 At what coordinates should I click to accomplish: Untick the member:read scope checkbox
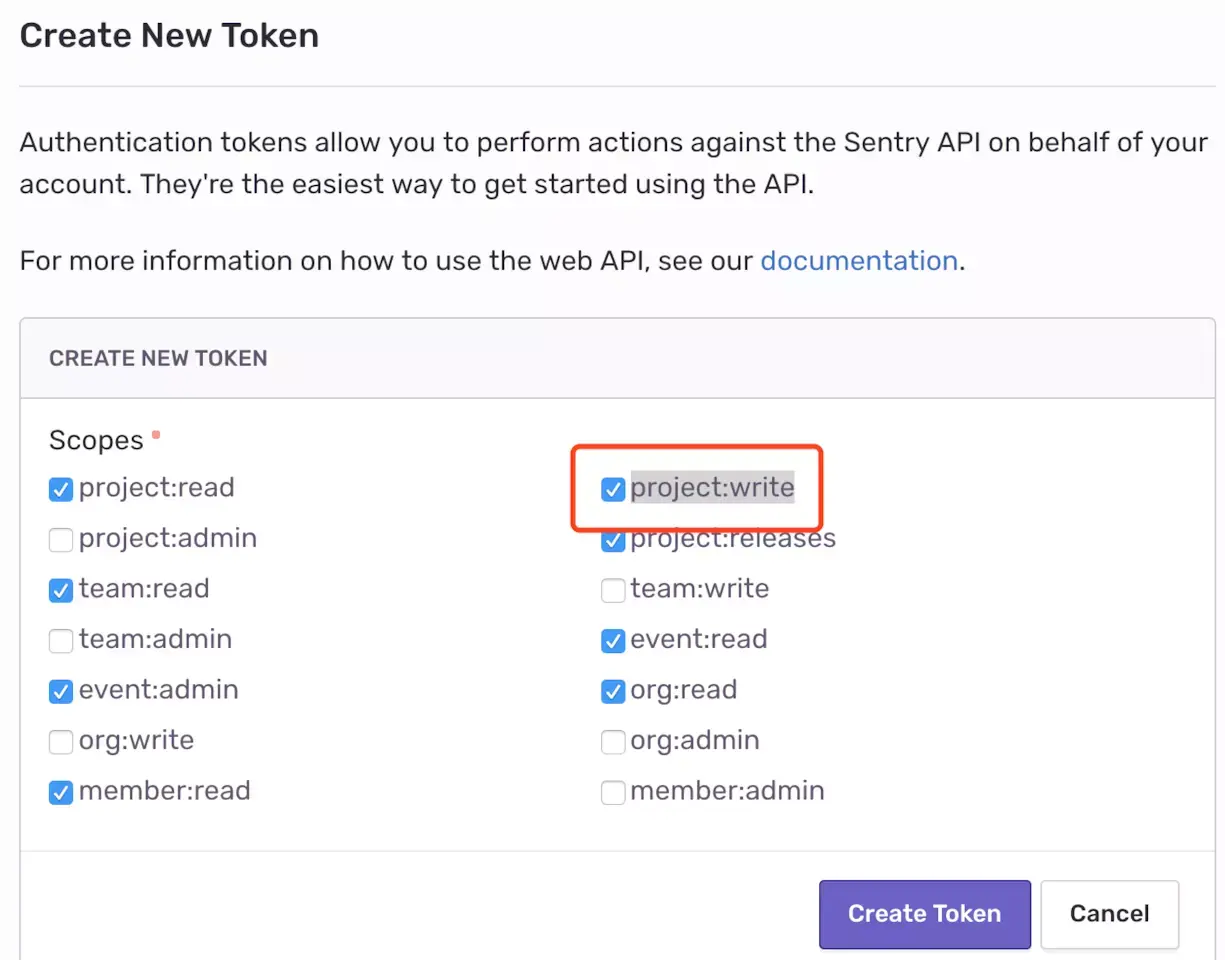click(x=61, y=793)
